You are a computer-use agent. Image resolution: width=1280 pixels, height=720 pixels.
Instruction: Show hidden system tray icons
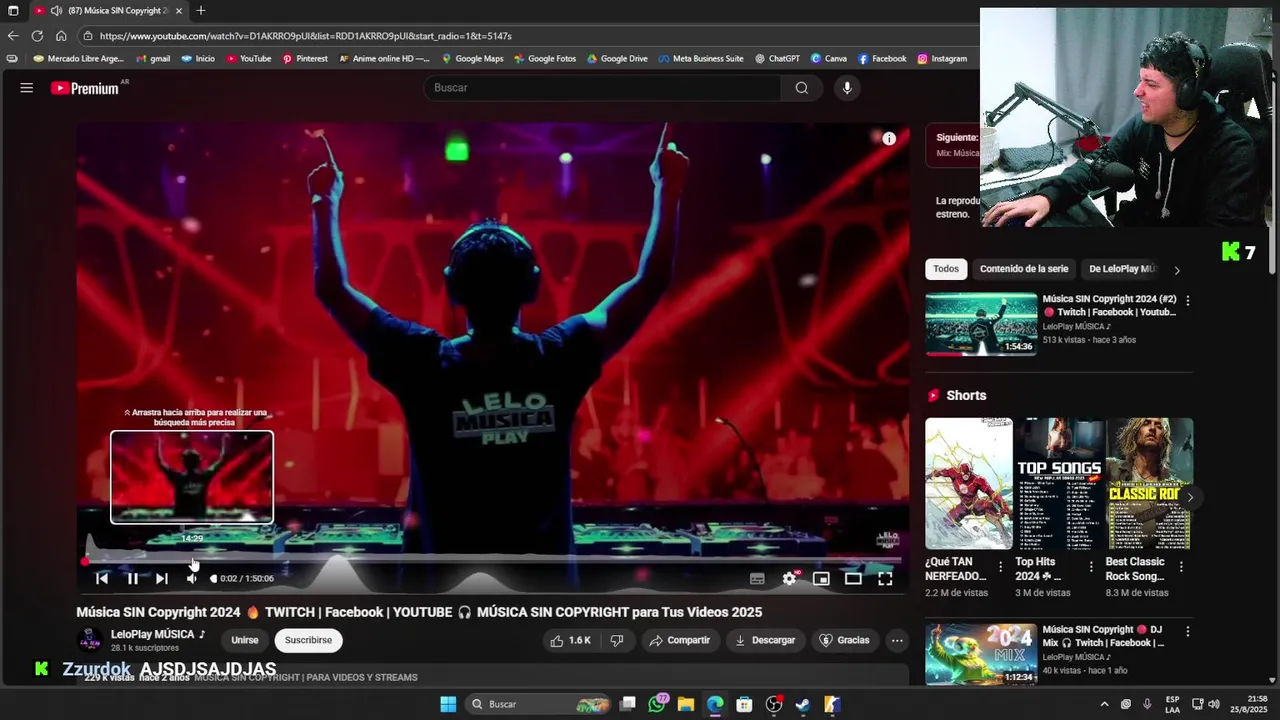pos(1104,704)
